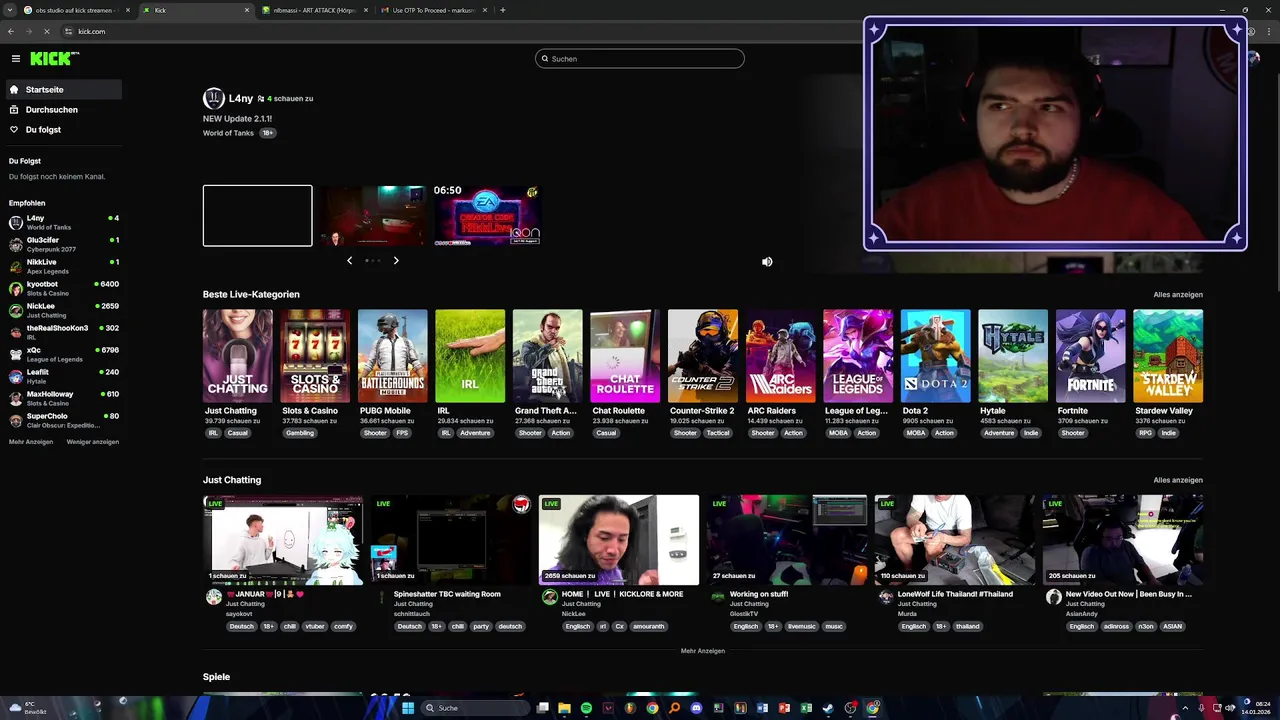Open the Chat Roulette category cover
The height and width of the screenshot is (720, 1280).
[x=625, y=356]
